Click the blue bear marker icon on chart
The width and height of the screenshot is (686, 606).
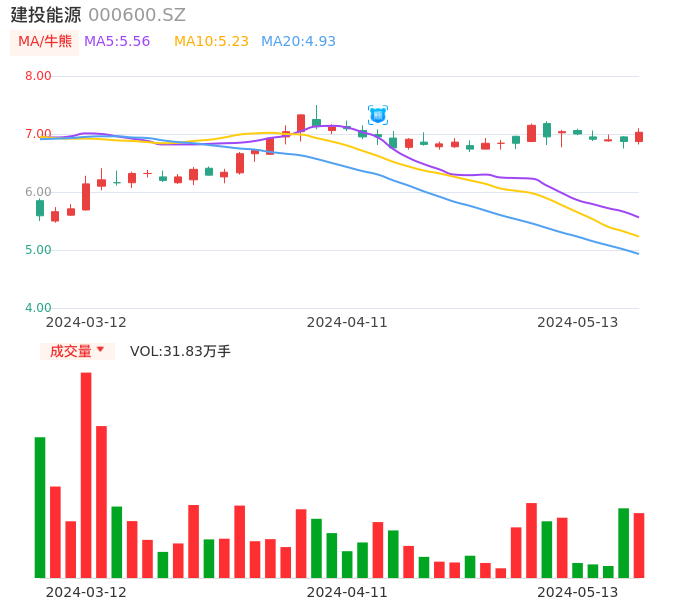(x=378, y=115)
